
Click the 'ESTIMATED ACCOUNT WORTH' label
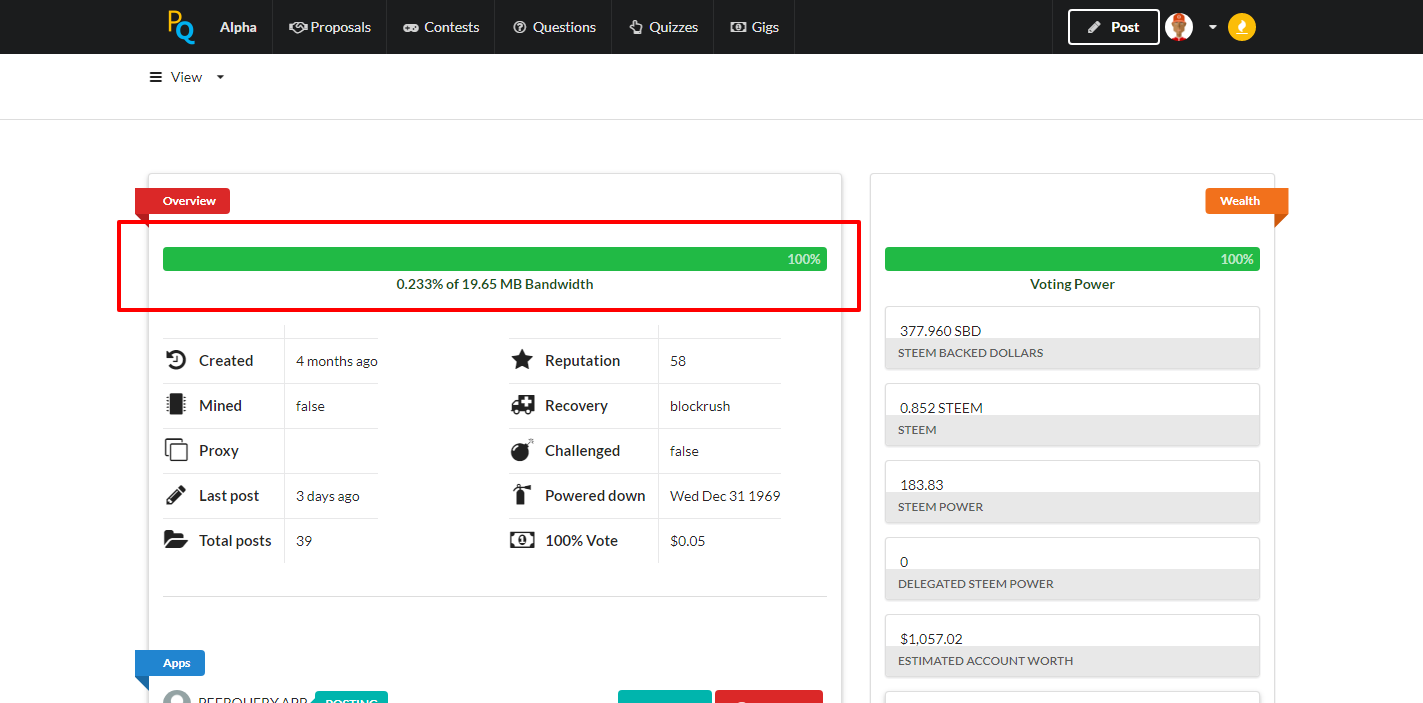coord(985,661)
